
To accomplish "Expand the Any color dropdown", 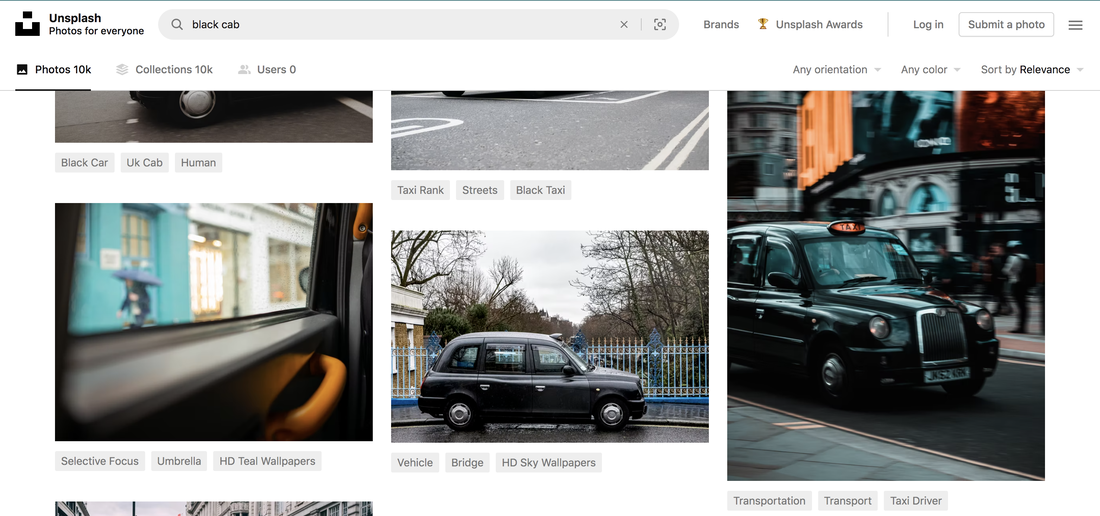I will [931, 69].
